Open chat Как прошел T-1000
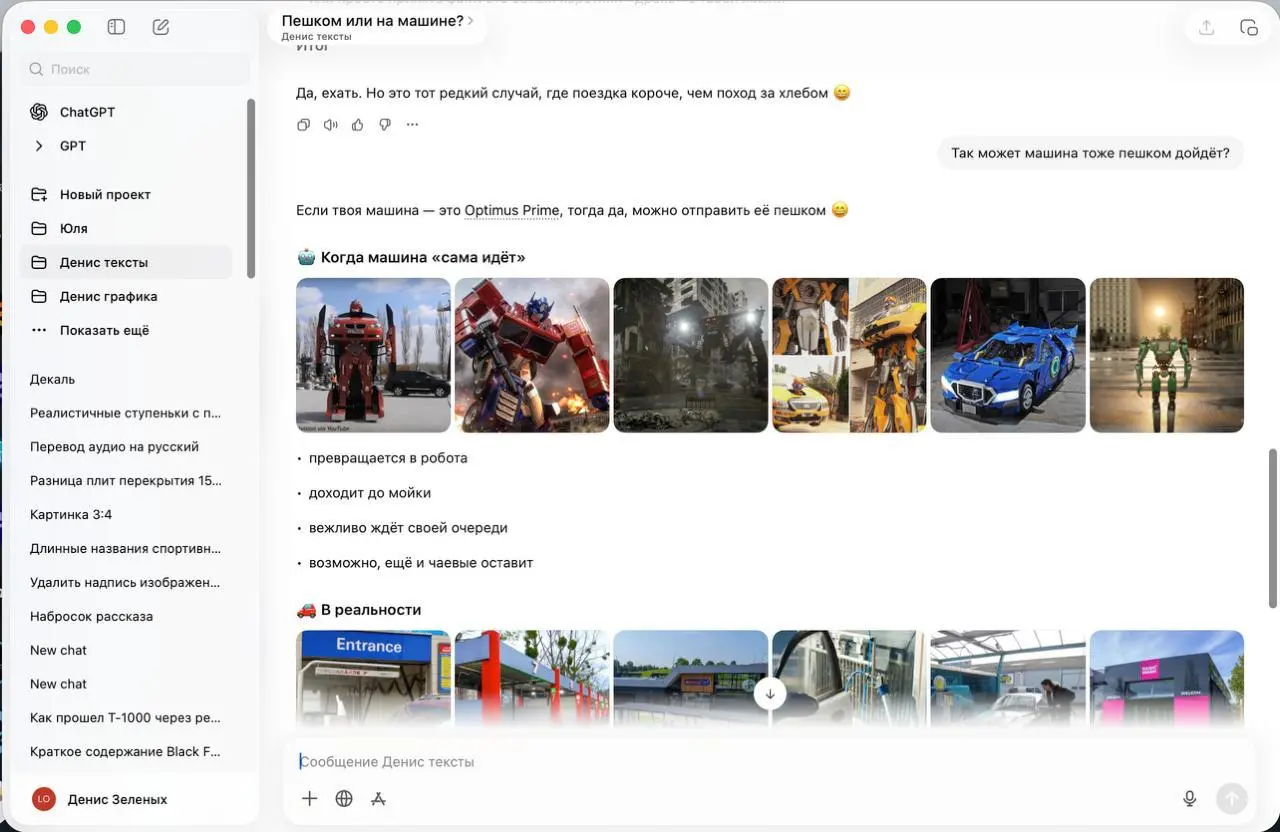 tap(126, 718)
